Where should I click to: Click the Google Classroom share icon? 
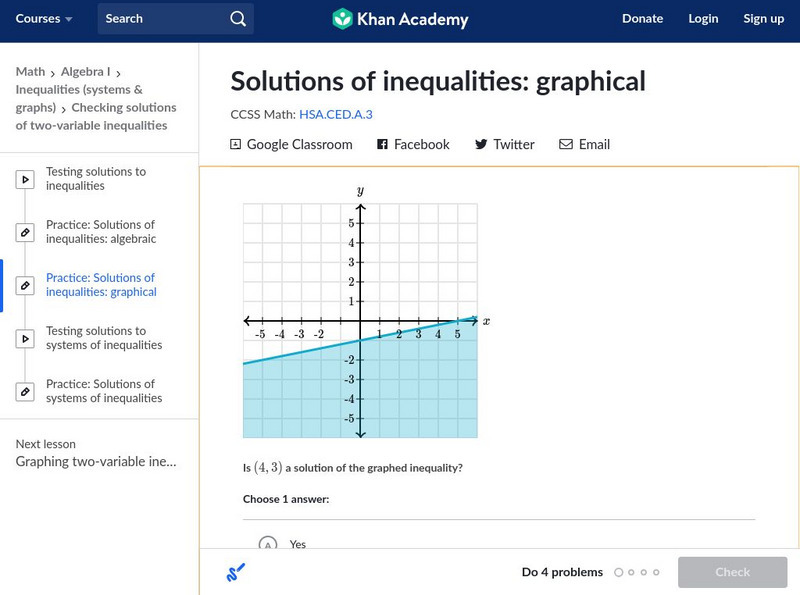pyautogui.click(x=236, y=144)
